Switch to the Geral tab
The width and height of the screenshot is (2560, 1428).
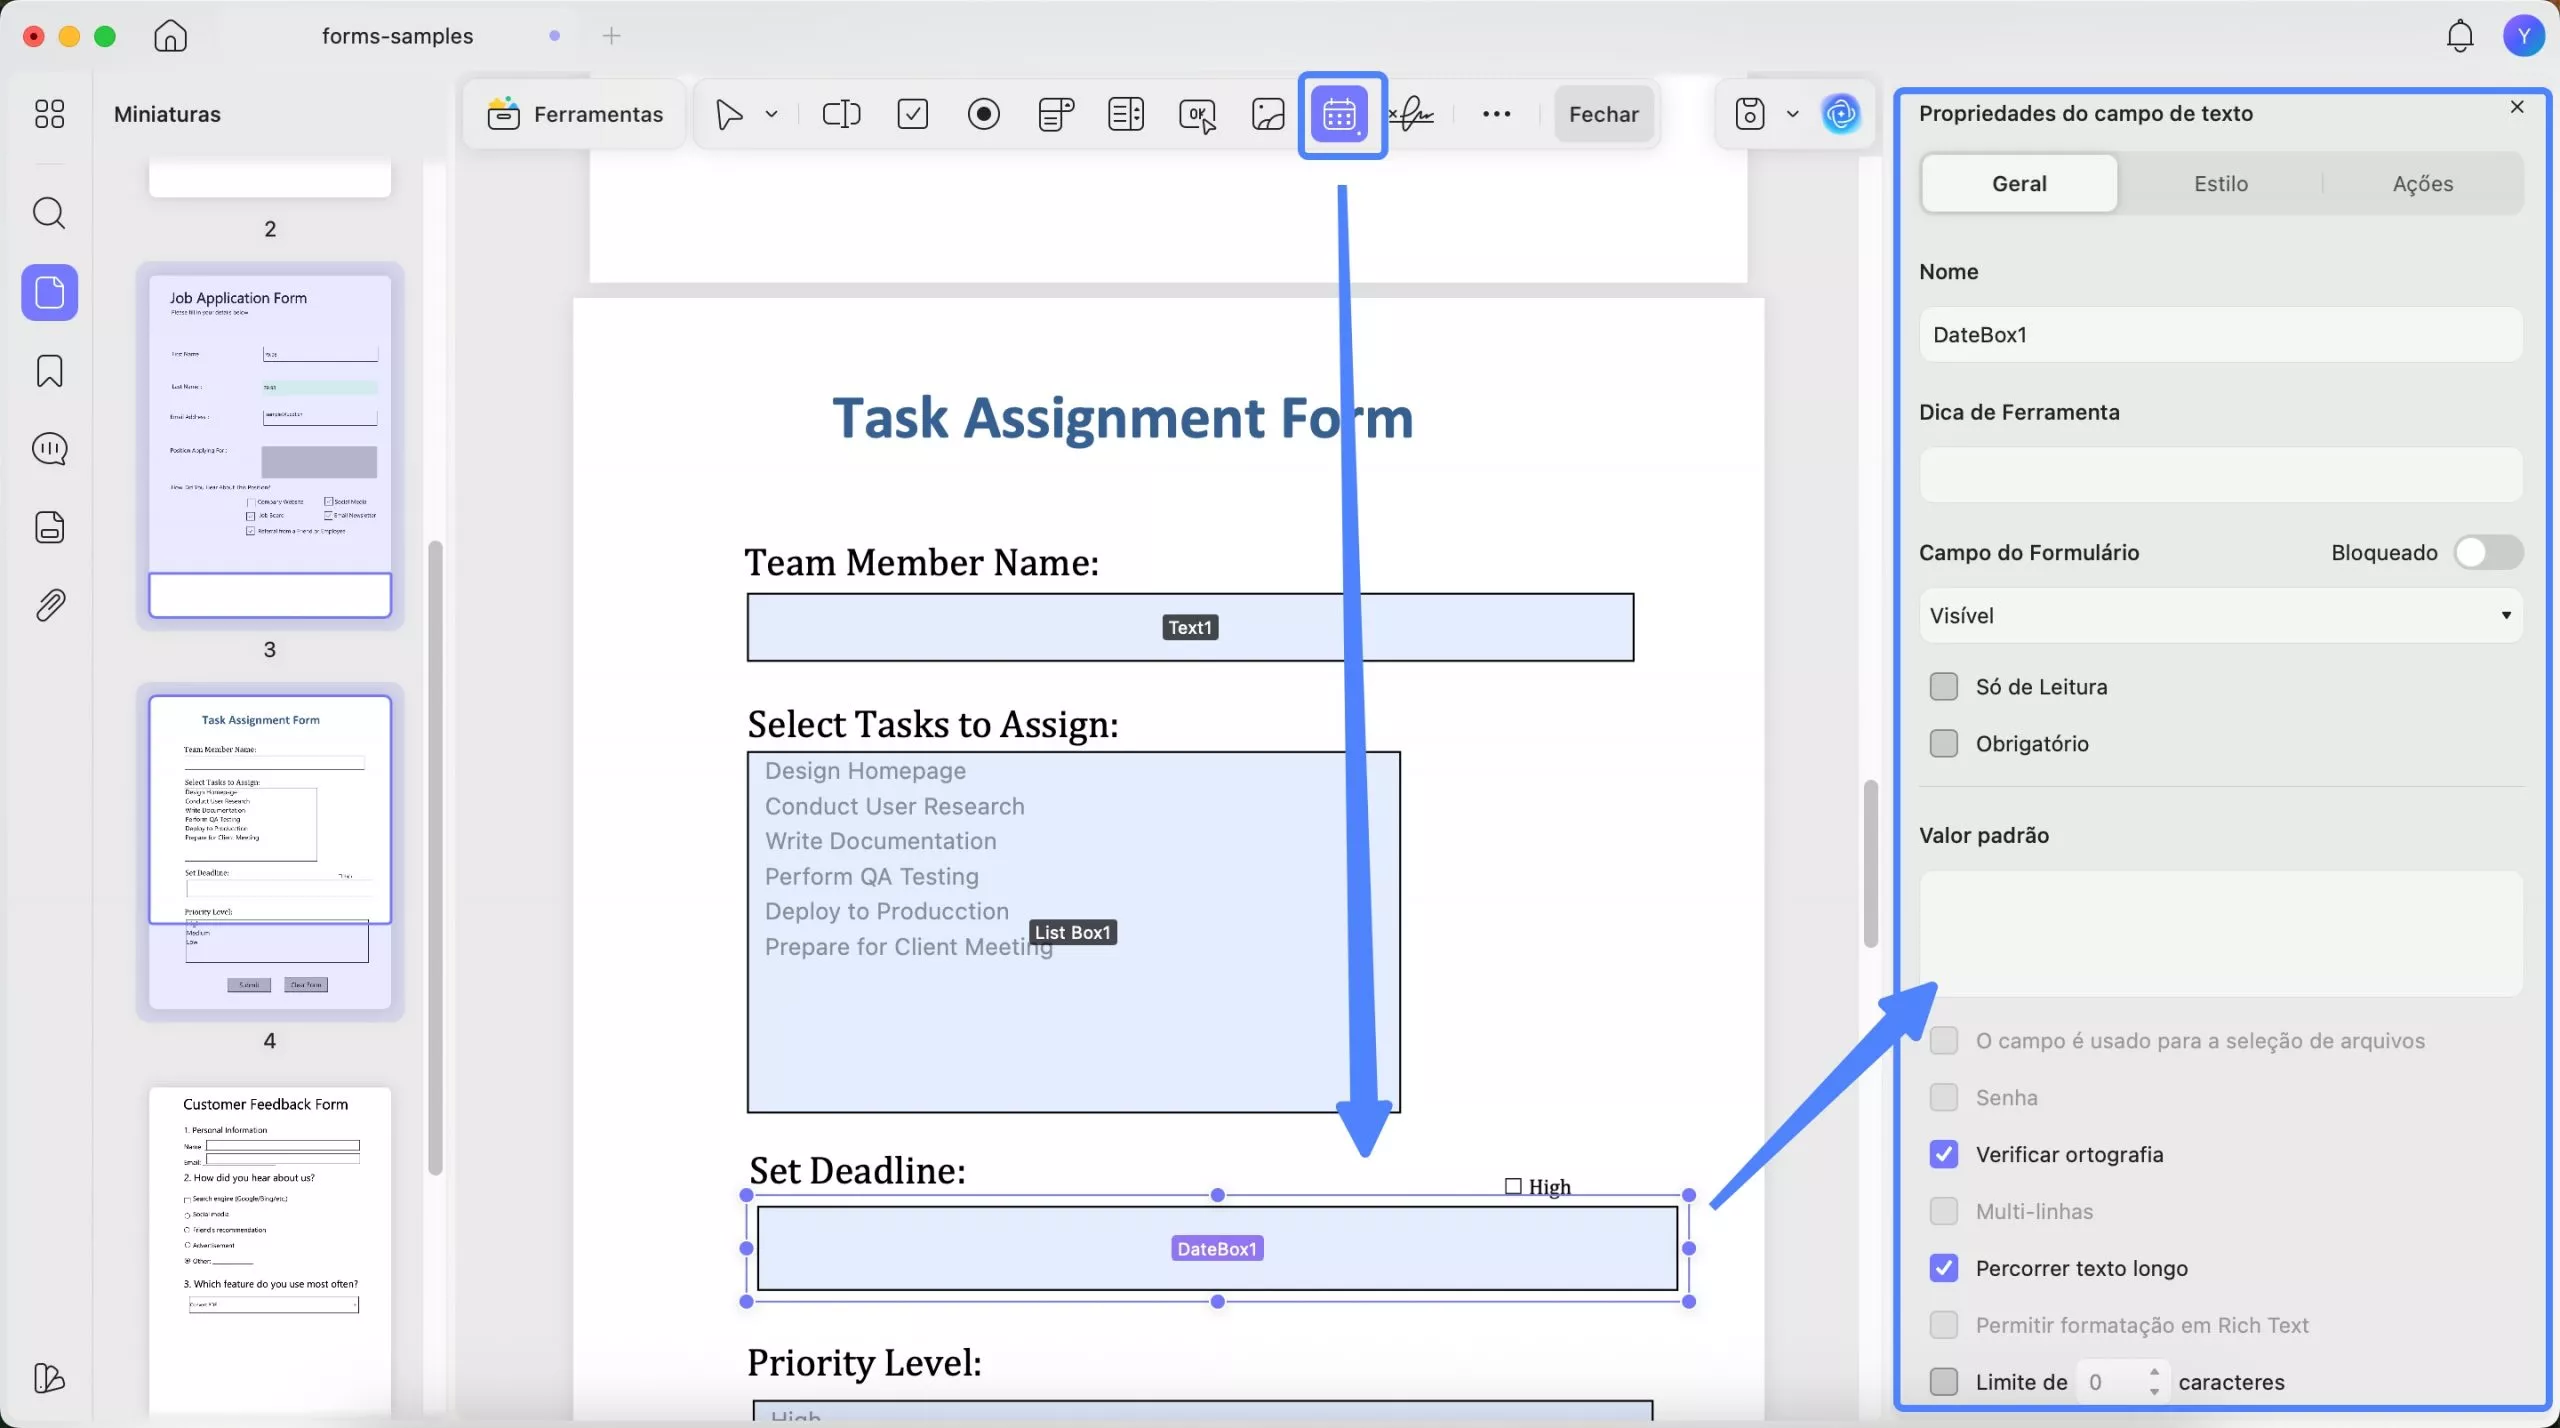tap(2019, 183)
